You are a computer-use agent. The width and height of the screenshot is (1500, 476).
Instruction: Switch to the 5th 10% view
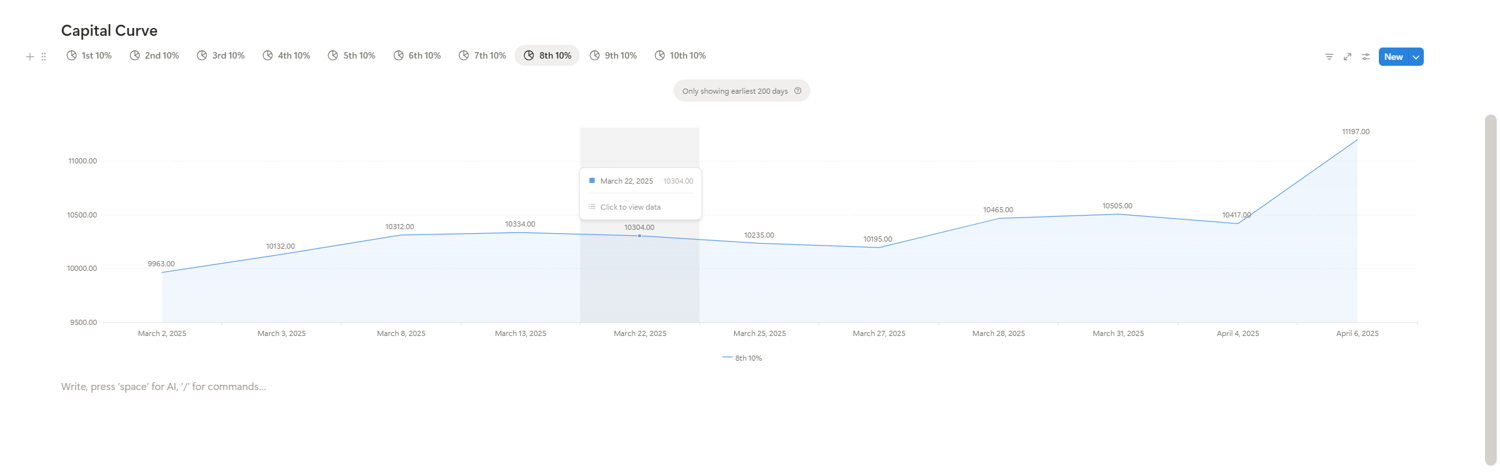pyautogui.click(x=352, y=56)
